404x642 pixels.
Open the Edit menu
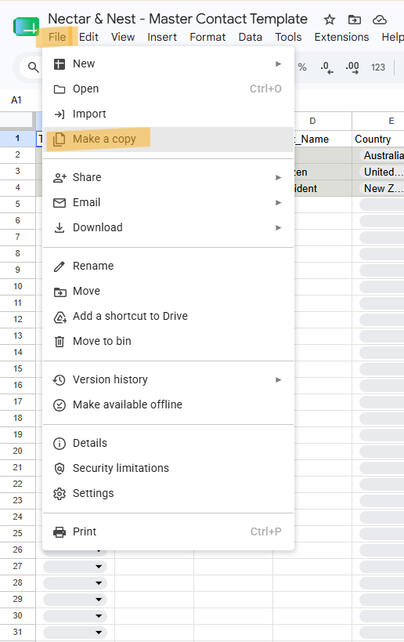pyautogui.click(x=88, y=37)
